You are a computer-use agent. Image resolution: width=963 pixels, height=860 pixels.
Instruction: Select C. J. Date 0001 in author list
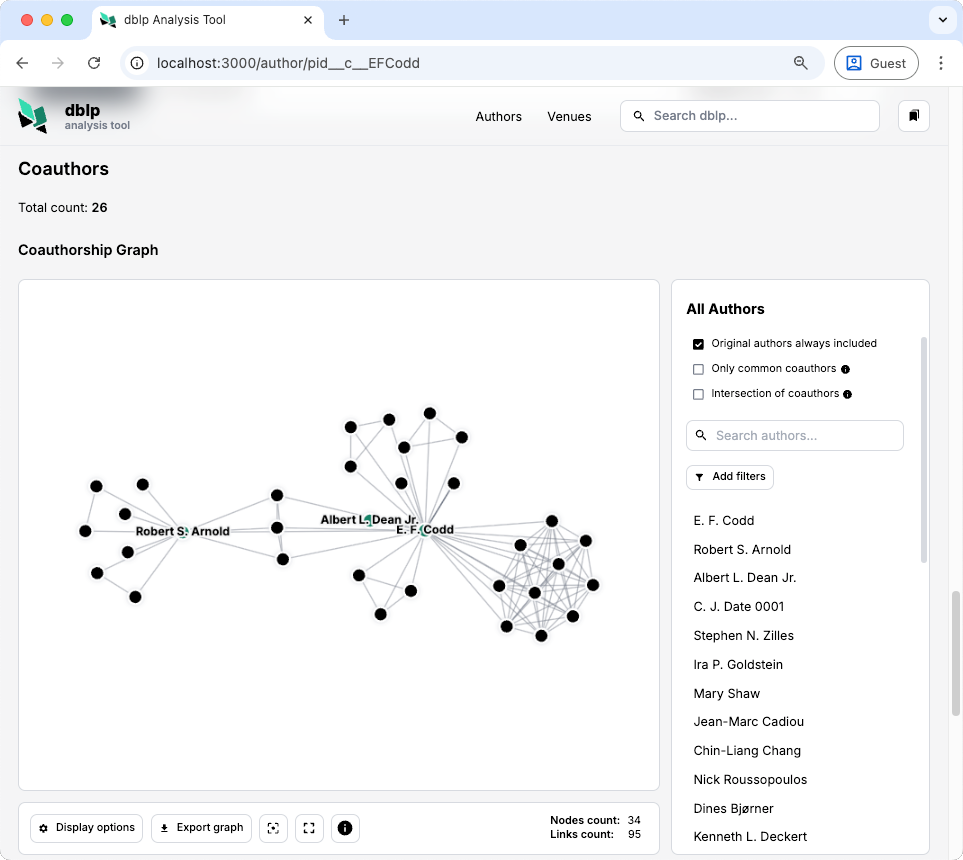739,607
